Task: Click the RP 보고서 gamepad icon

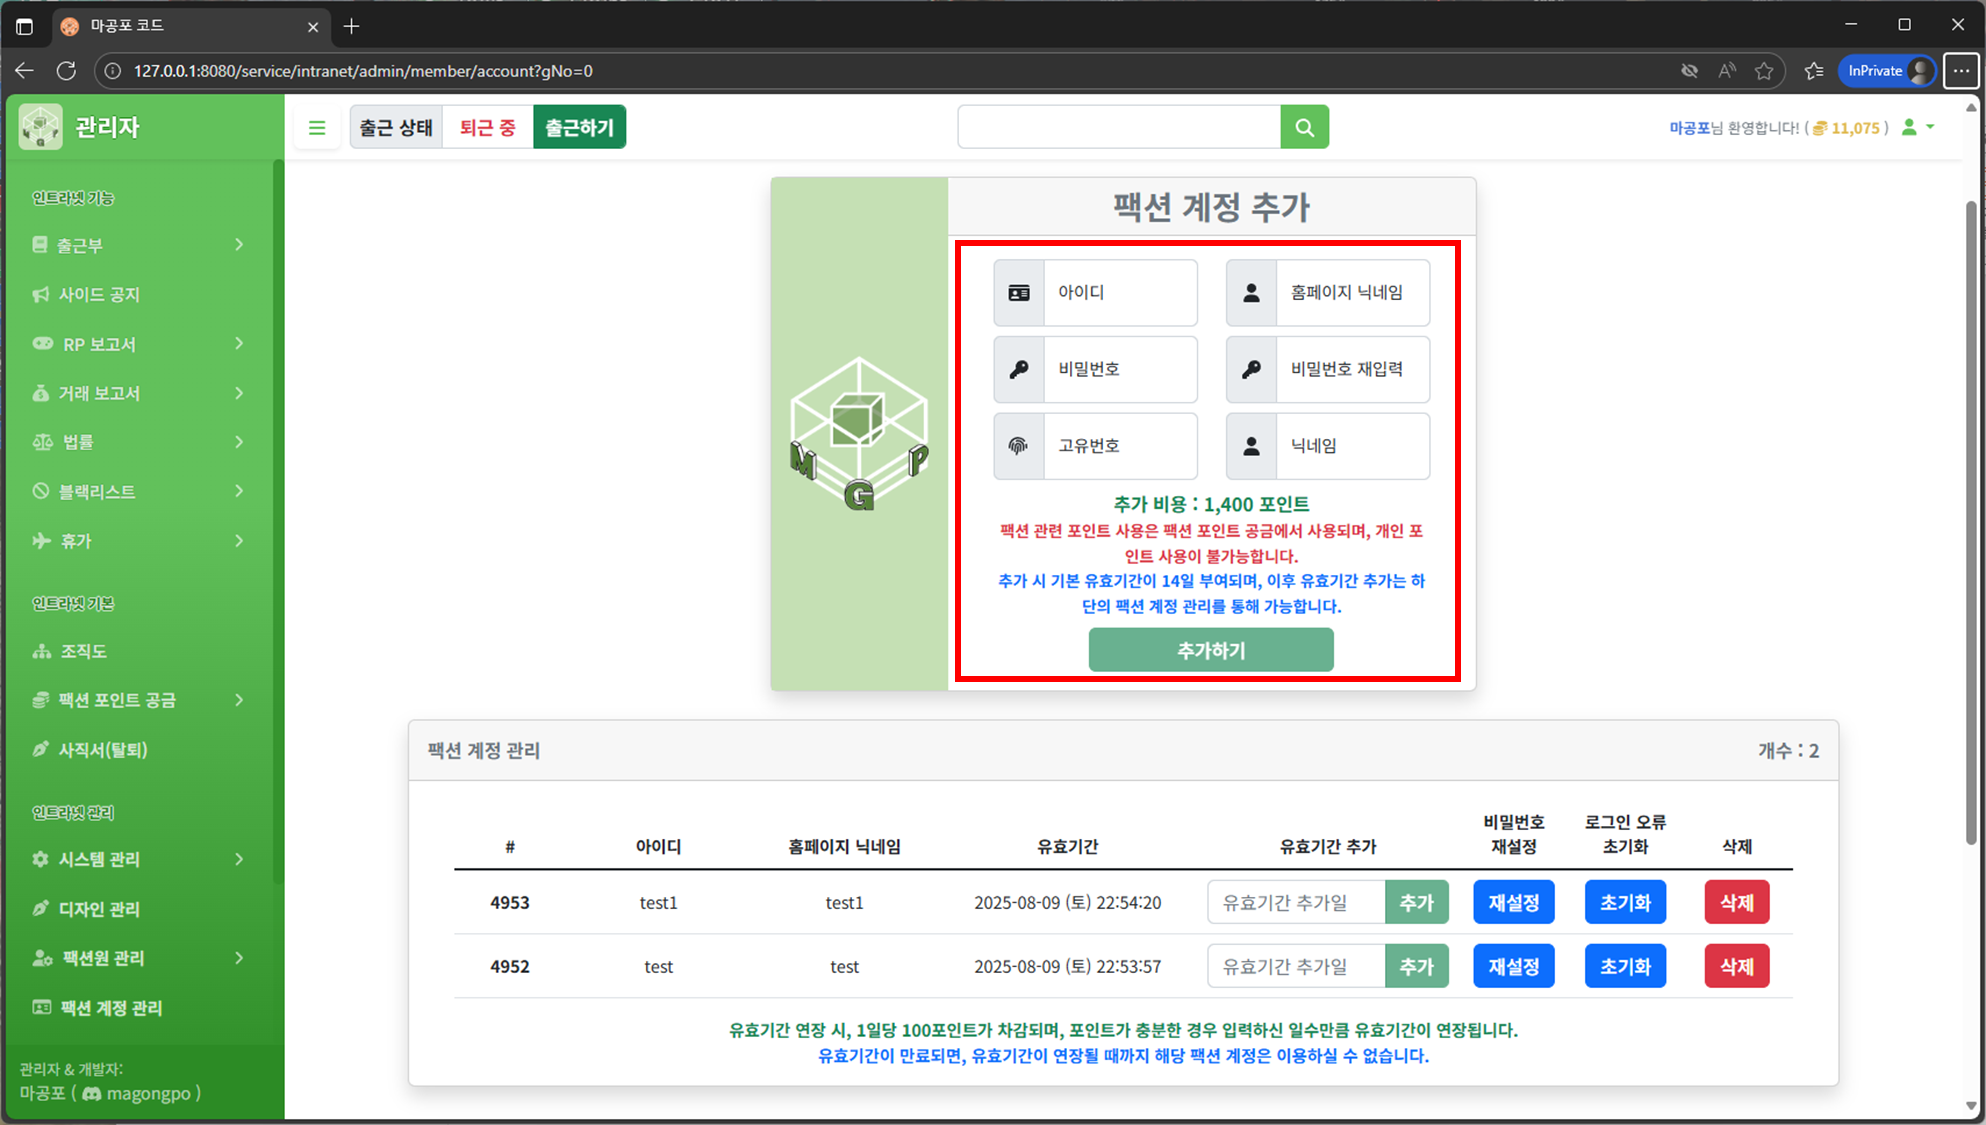Action: pos(43,344)
